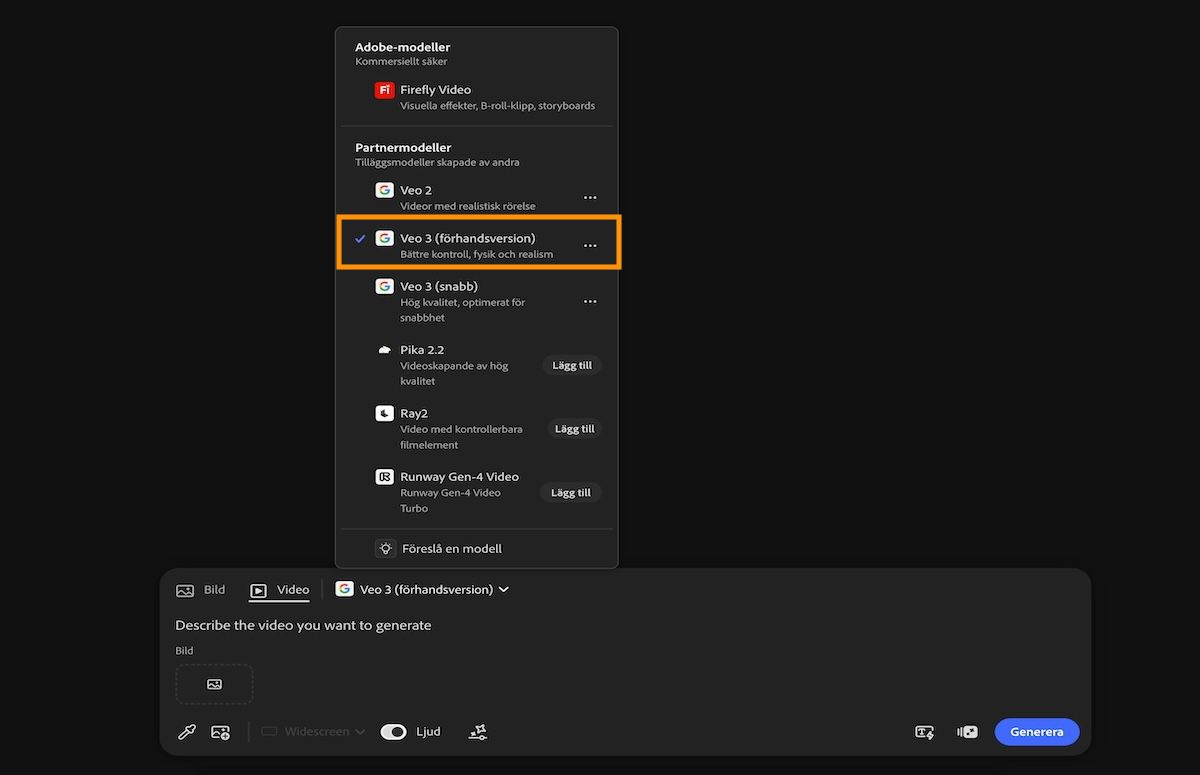Viewport: 1200px width, 775px height.
Task: Choose the Veo 2 model
Action: 477,197
